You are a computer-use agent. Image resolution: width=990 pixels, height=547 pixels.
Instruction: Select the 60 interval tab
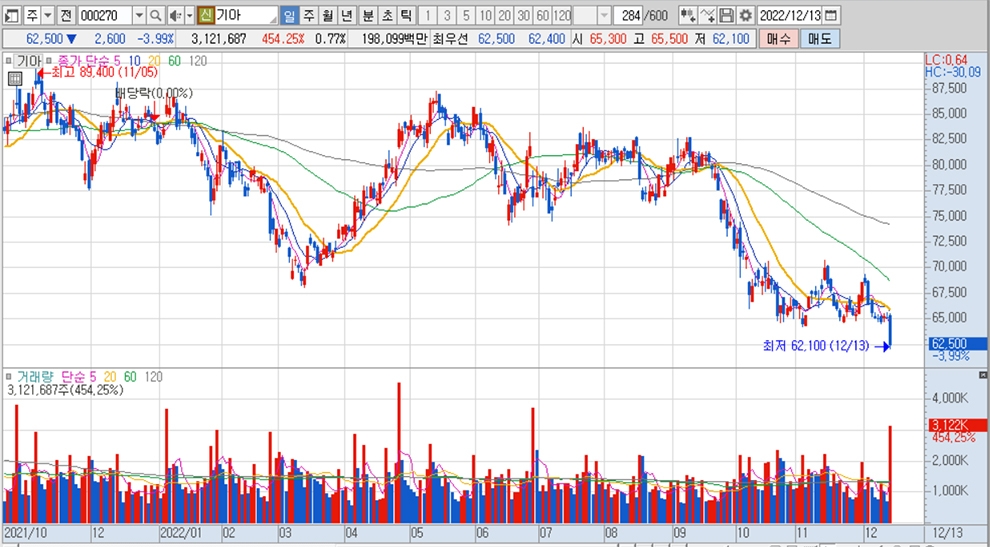[542, 16]
